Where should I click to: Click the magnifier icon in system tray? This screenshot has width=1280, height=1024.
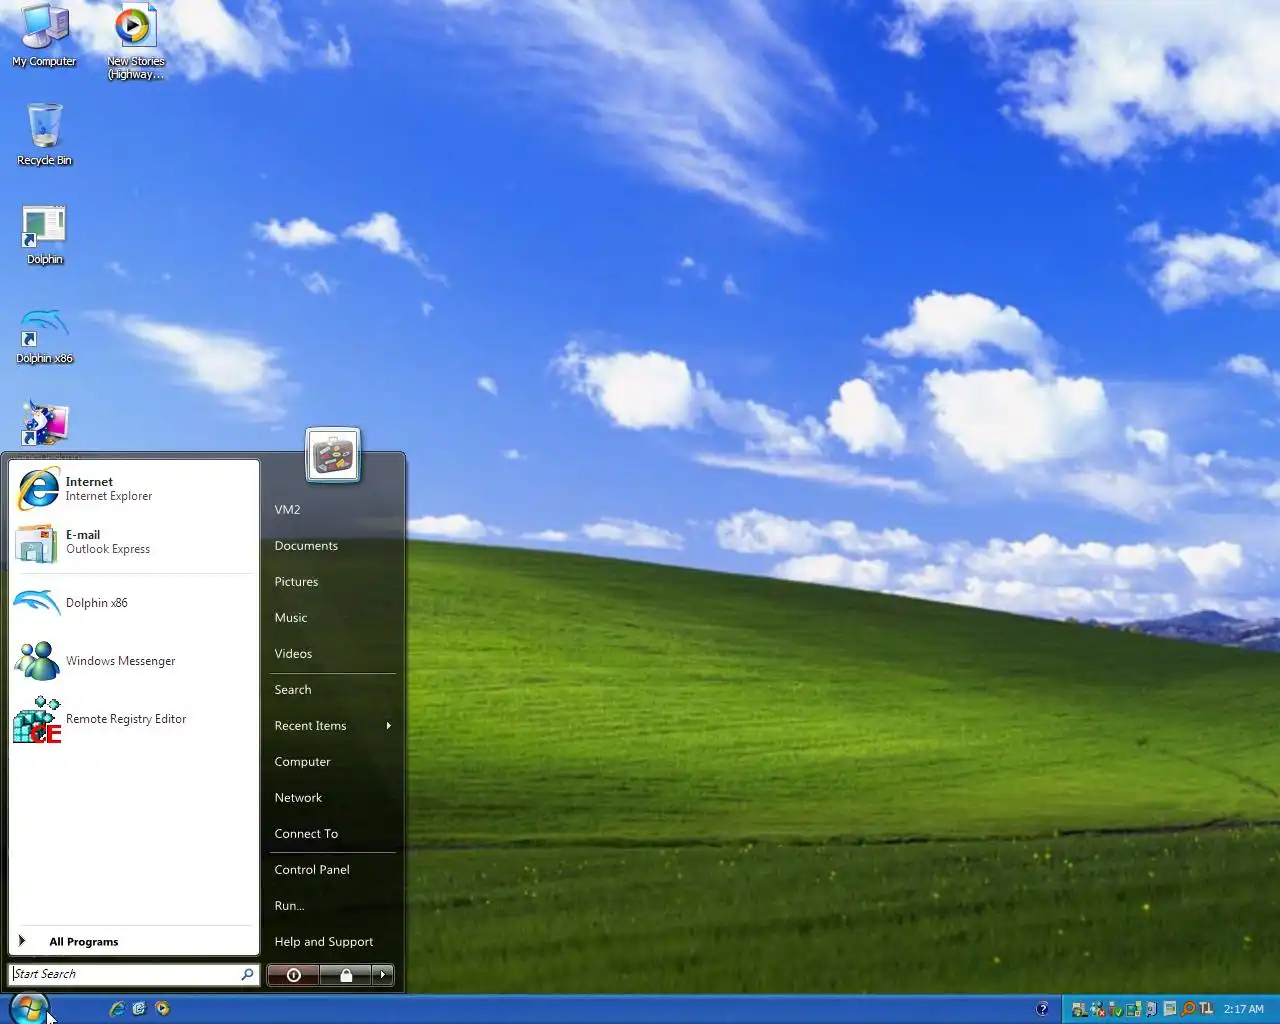1188,1009
